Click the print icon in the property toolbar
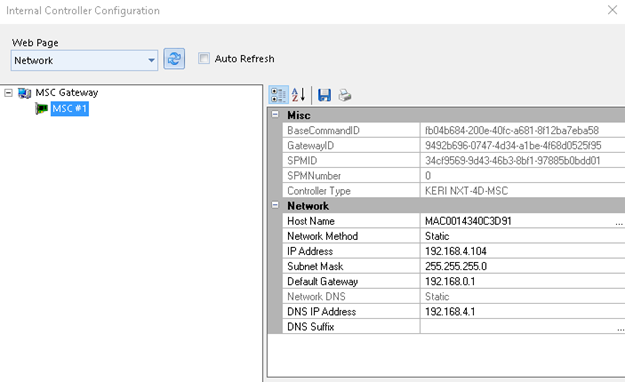The width and height of the screenshot is (625, 382). [x=344, y=95]
